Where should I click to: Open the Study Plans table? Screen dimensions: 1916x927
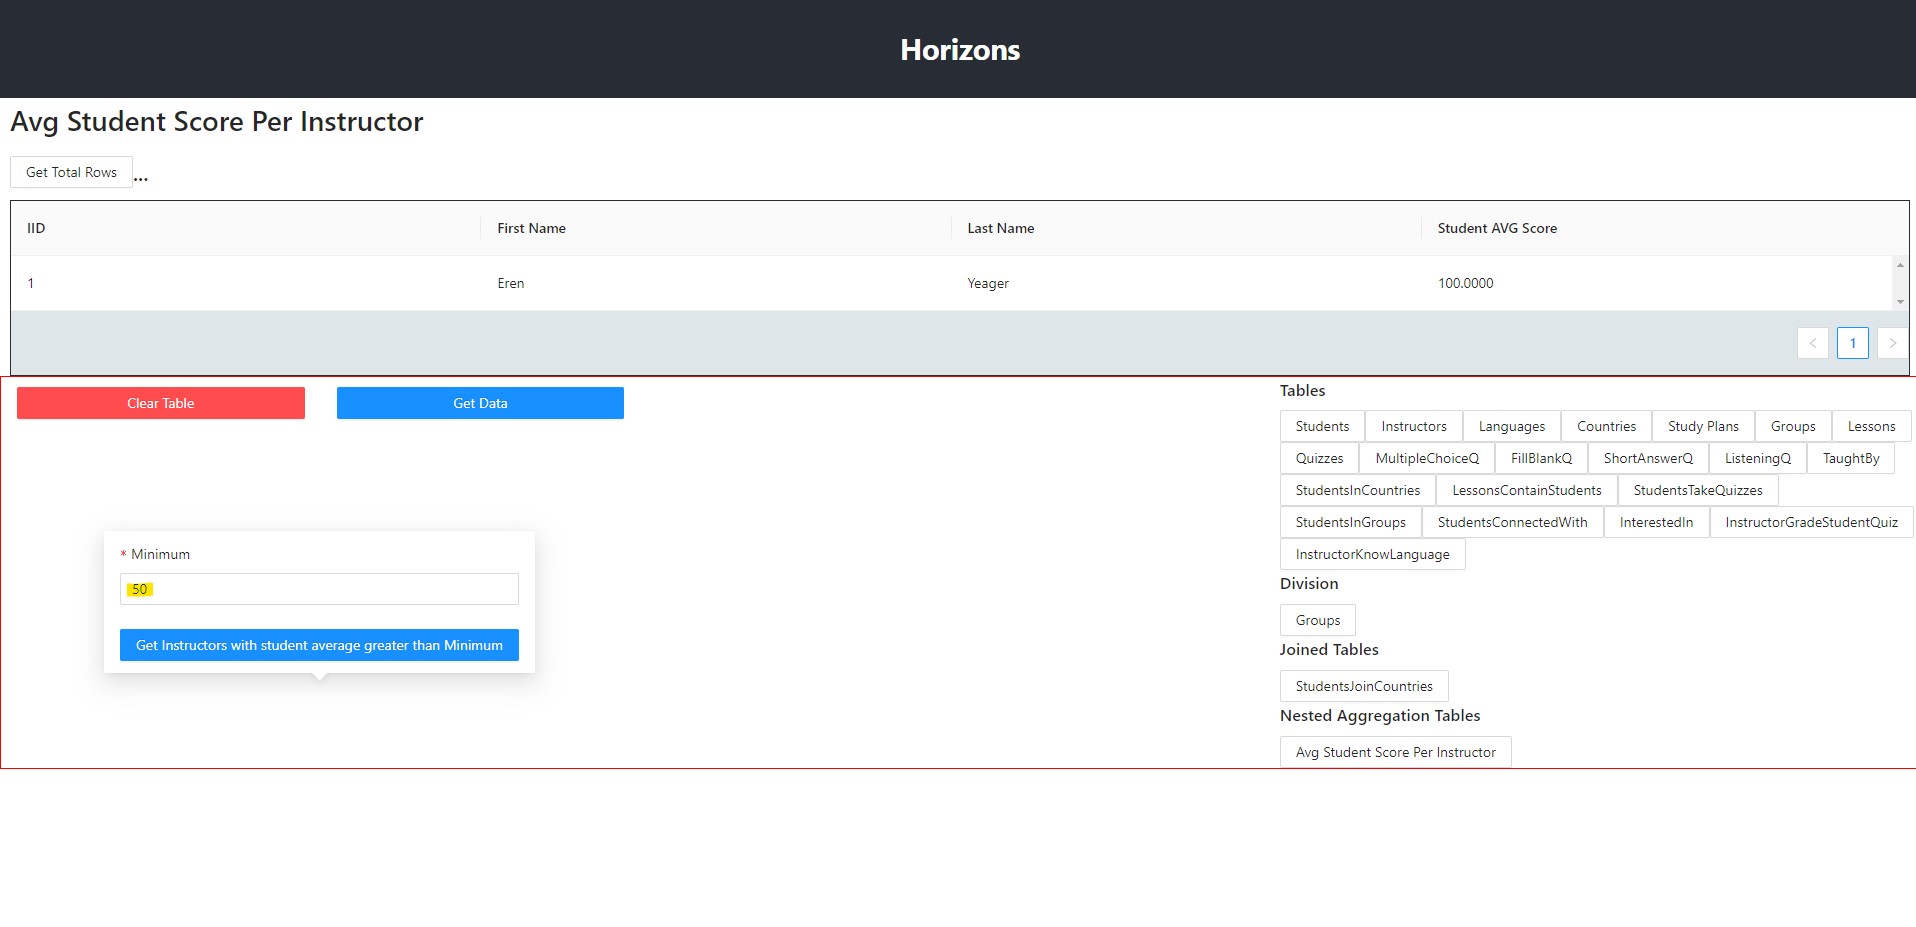click(1702, 426)
